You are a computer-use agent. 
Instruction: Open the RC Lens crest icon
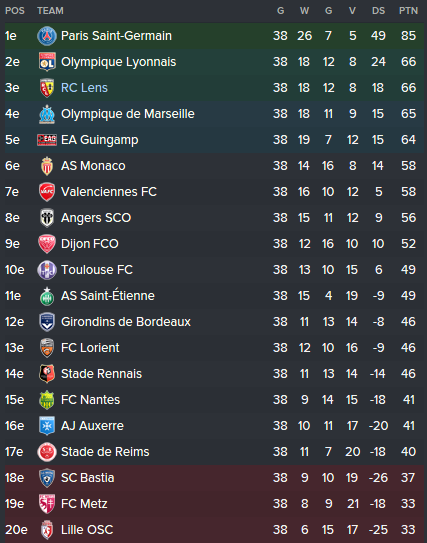47,88
